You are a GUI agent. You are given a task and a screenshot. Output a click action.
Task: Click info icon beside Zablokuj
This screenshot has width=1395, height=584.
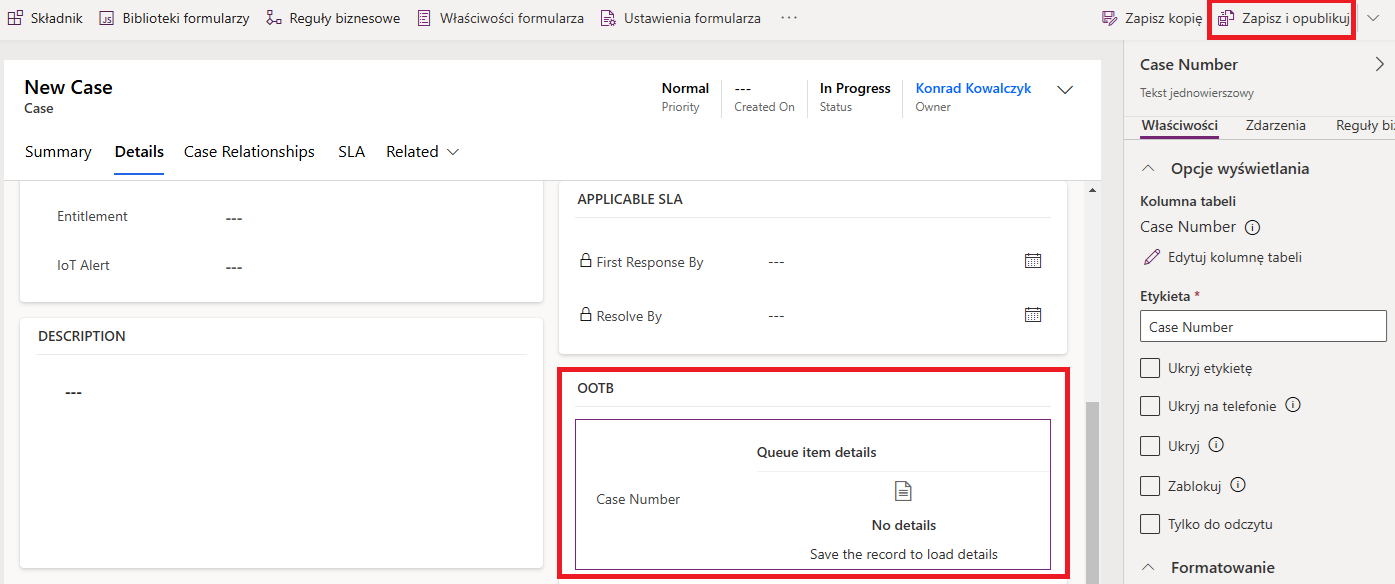[1238, 485]
